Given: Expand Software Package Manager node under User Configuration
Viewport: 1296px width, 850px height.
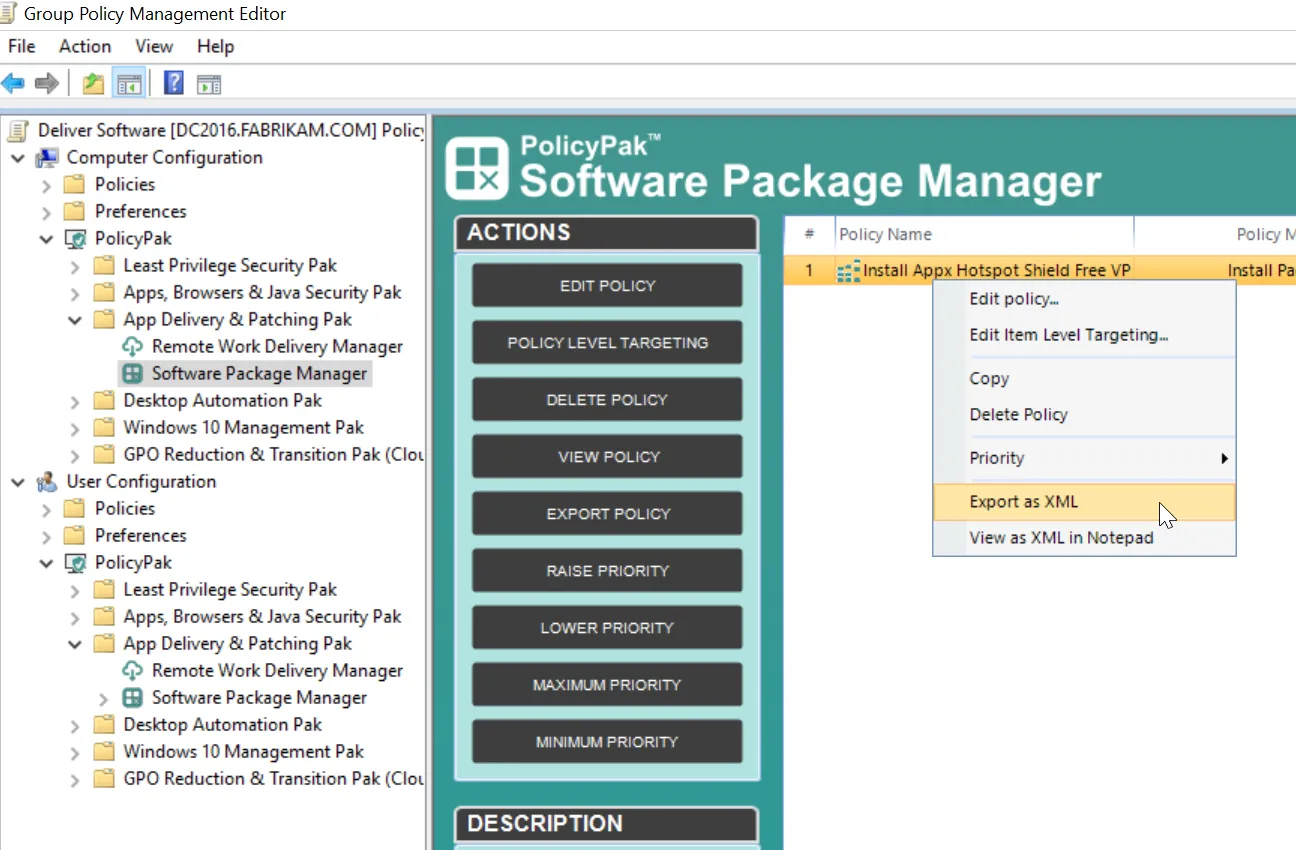Looking at the screenshot, I should [104, 698].
